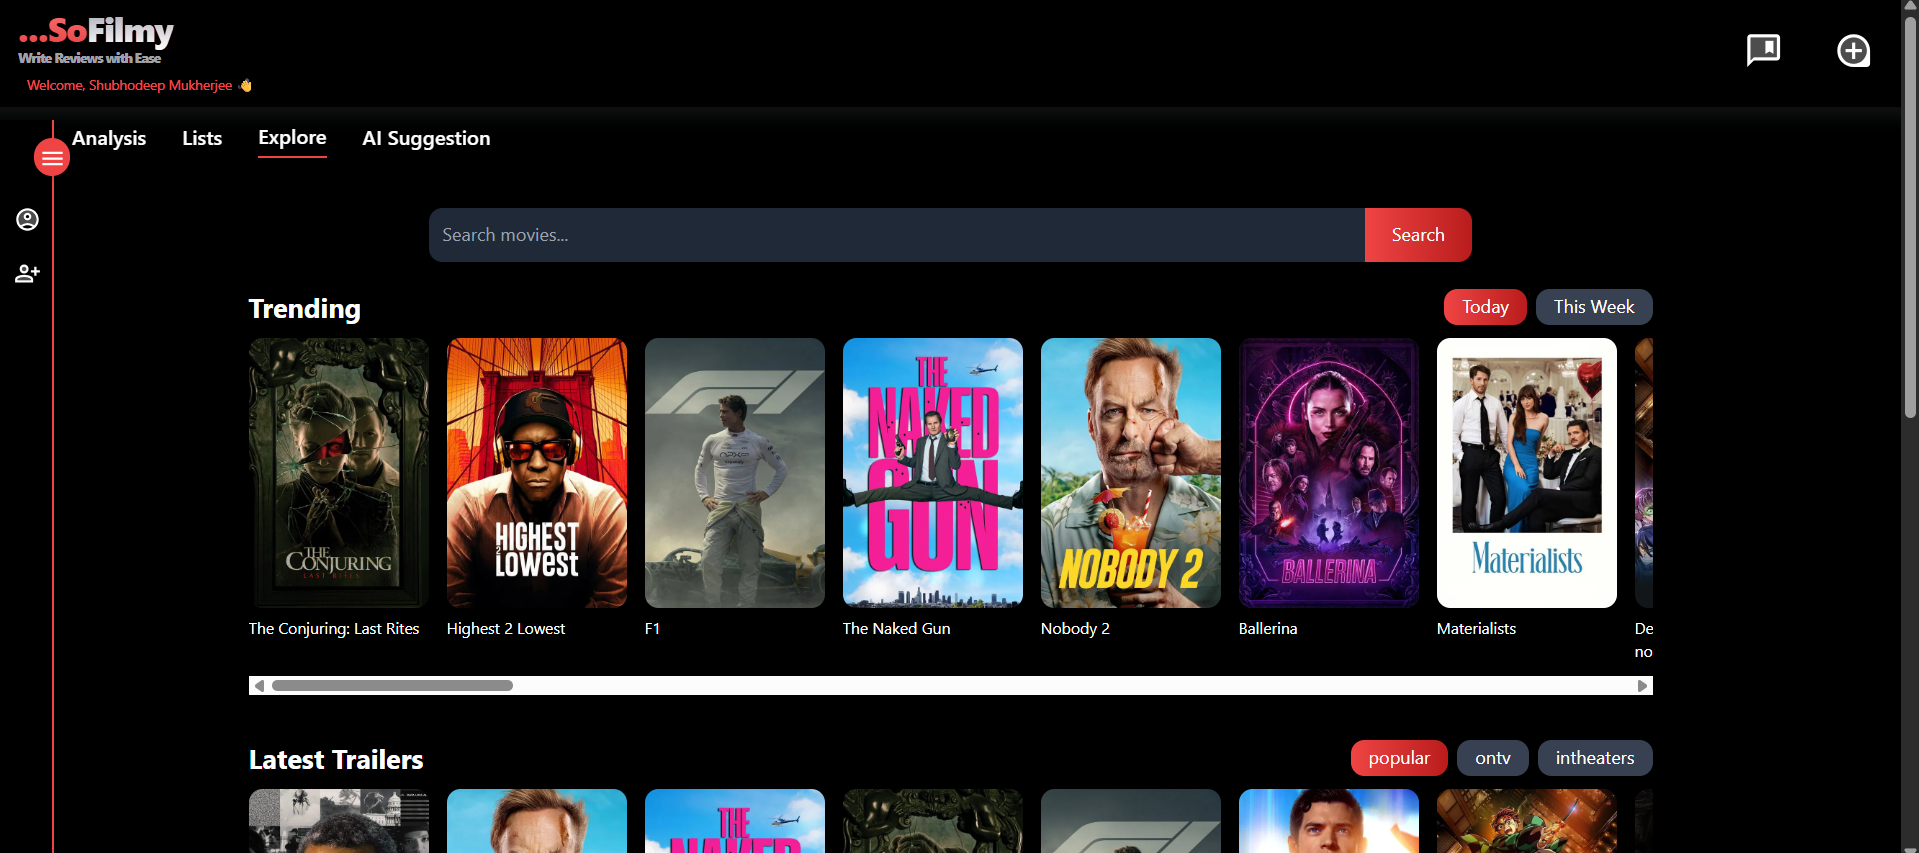This screenshot has height=853, width=1919.
Task: Select the Explore tab
Action: coord(292,138)
